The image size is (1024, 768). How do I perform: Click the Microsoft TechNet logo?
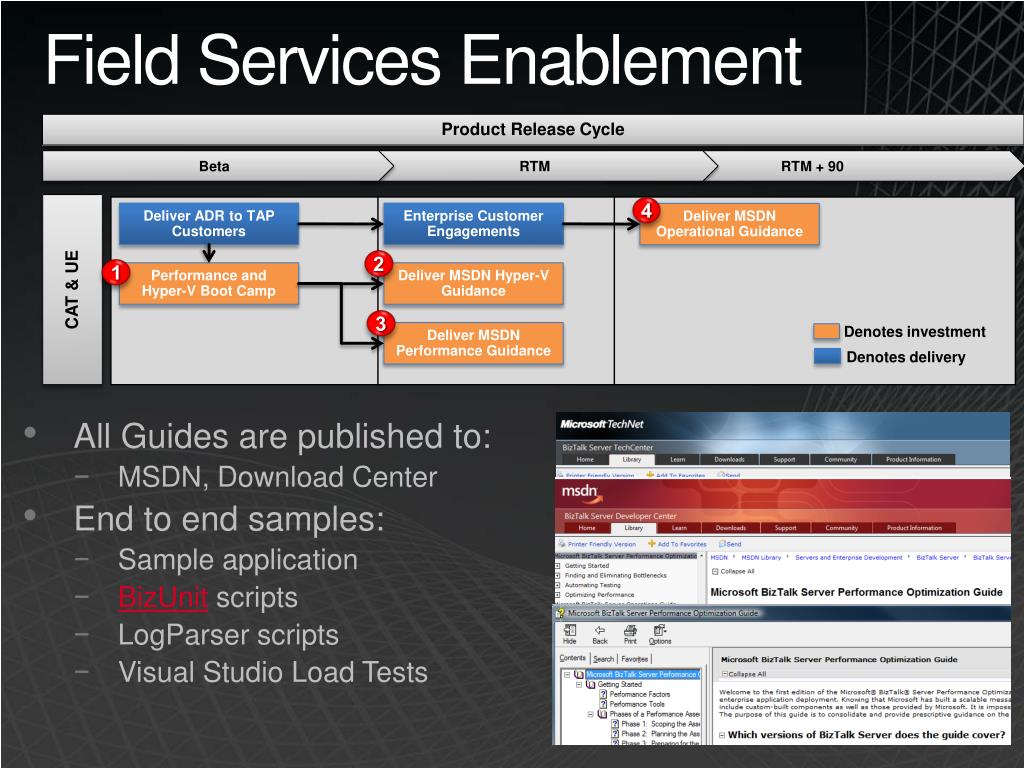pyautogui.click(x=602, y=424)
